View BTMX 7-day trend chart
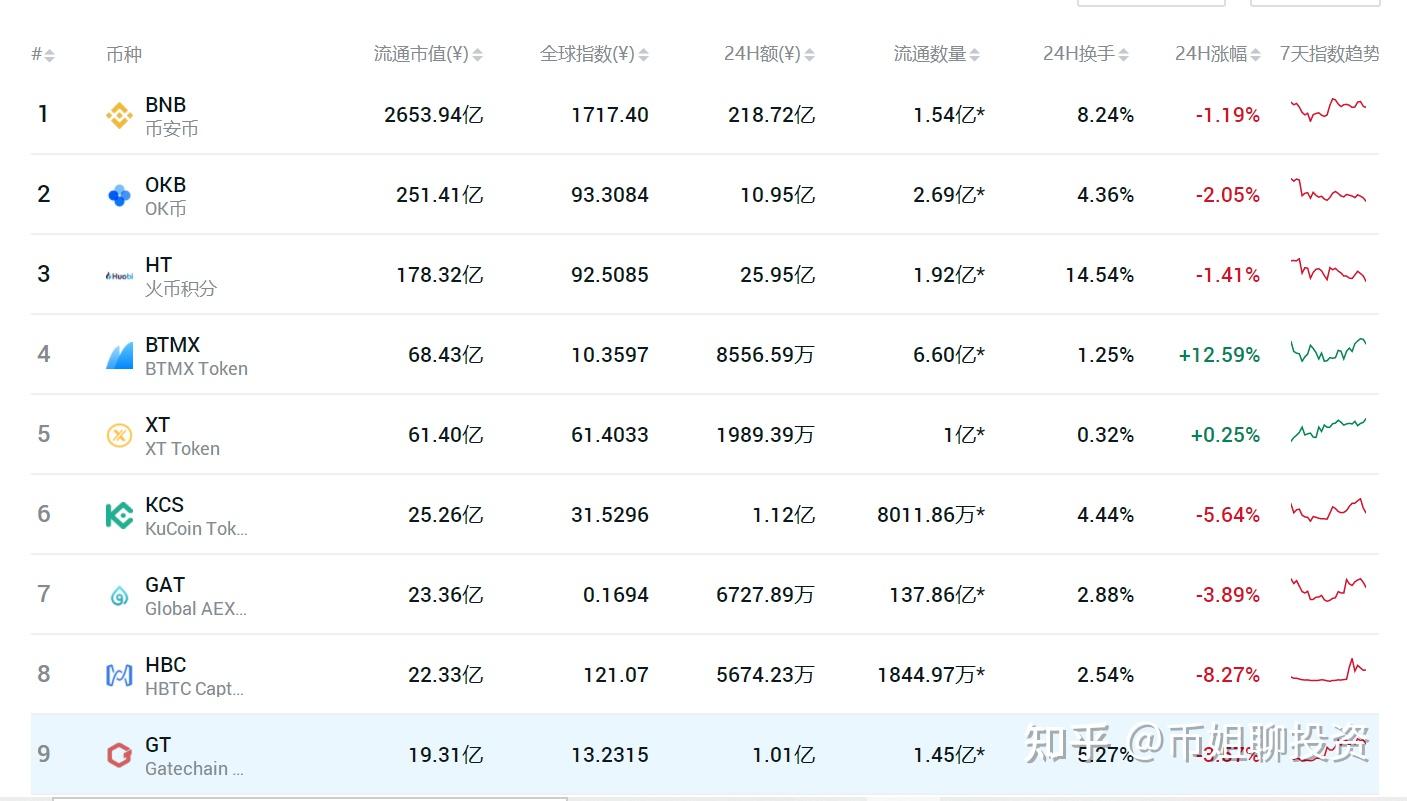The image size is (1407, 801). click(1328, 350)
